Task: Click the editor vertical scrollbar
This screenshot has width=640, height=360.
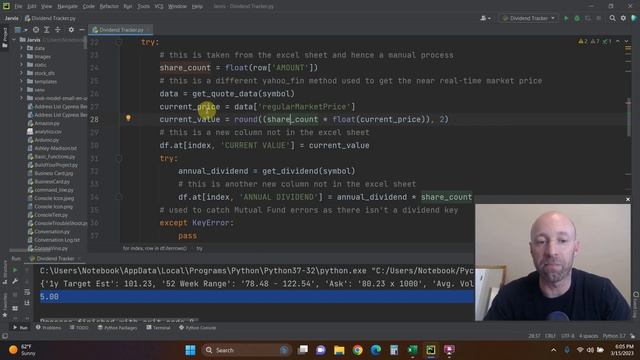Action: point(629,118)
